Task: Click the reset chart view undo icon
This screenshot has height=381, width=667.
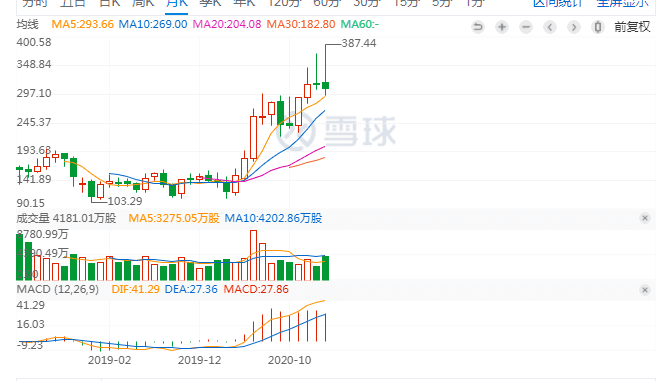Action: [x=478, y=27]
